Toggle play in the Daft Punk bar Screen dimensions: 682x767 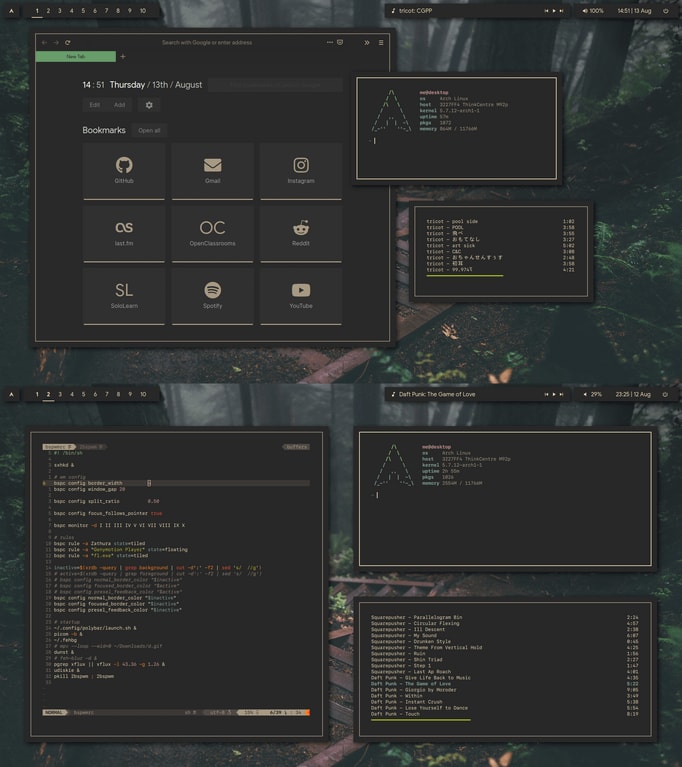(x=554, y=394)
